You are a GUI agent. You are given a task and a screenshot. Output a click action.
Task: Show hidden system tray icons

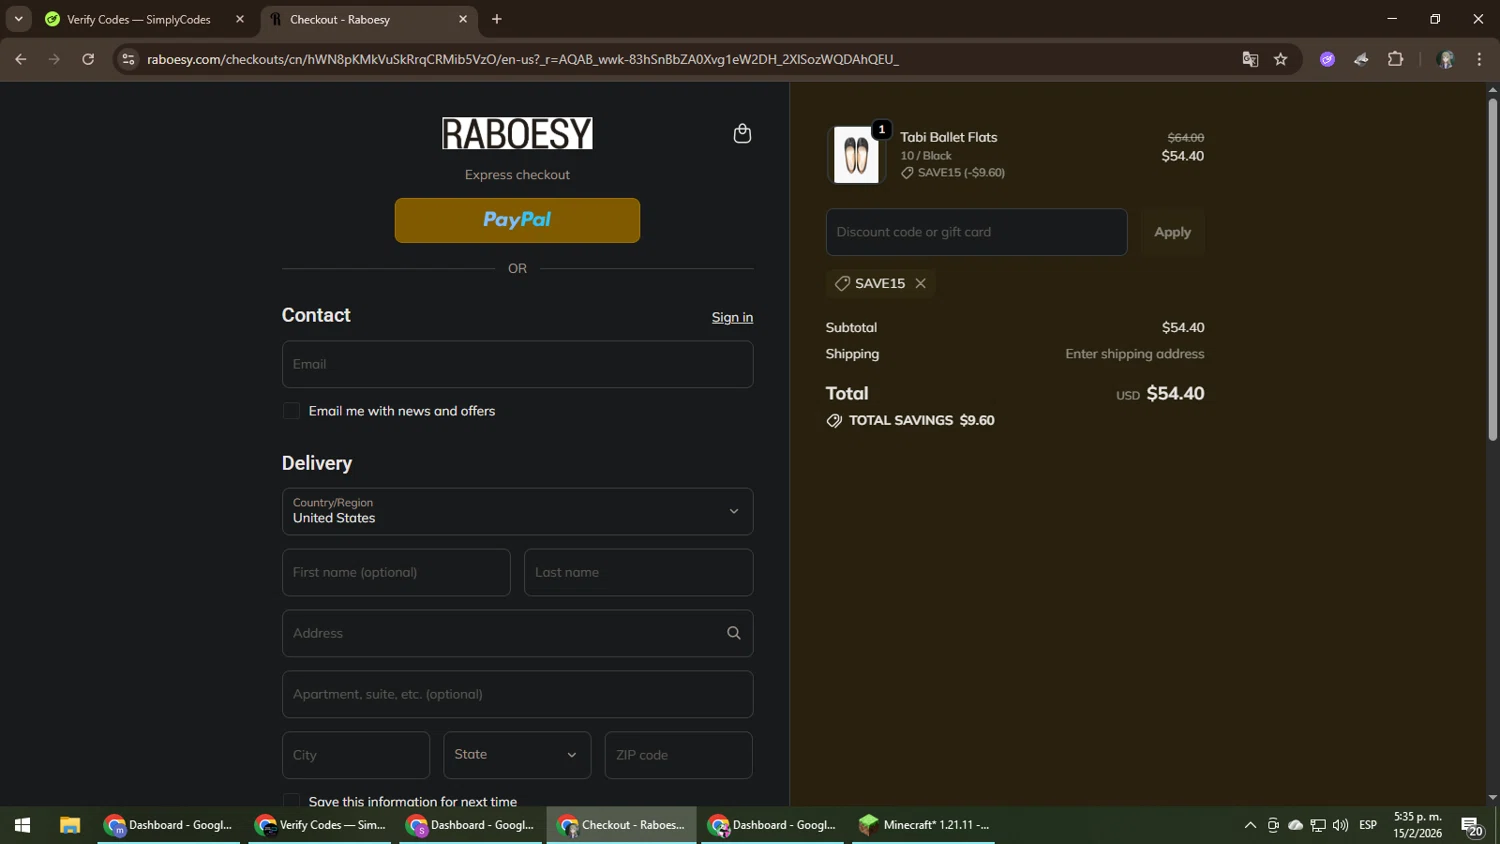[1250, 825]
